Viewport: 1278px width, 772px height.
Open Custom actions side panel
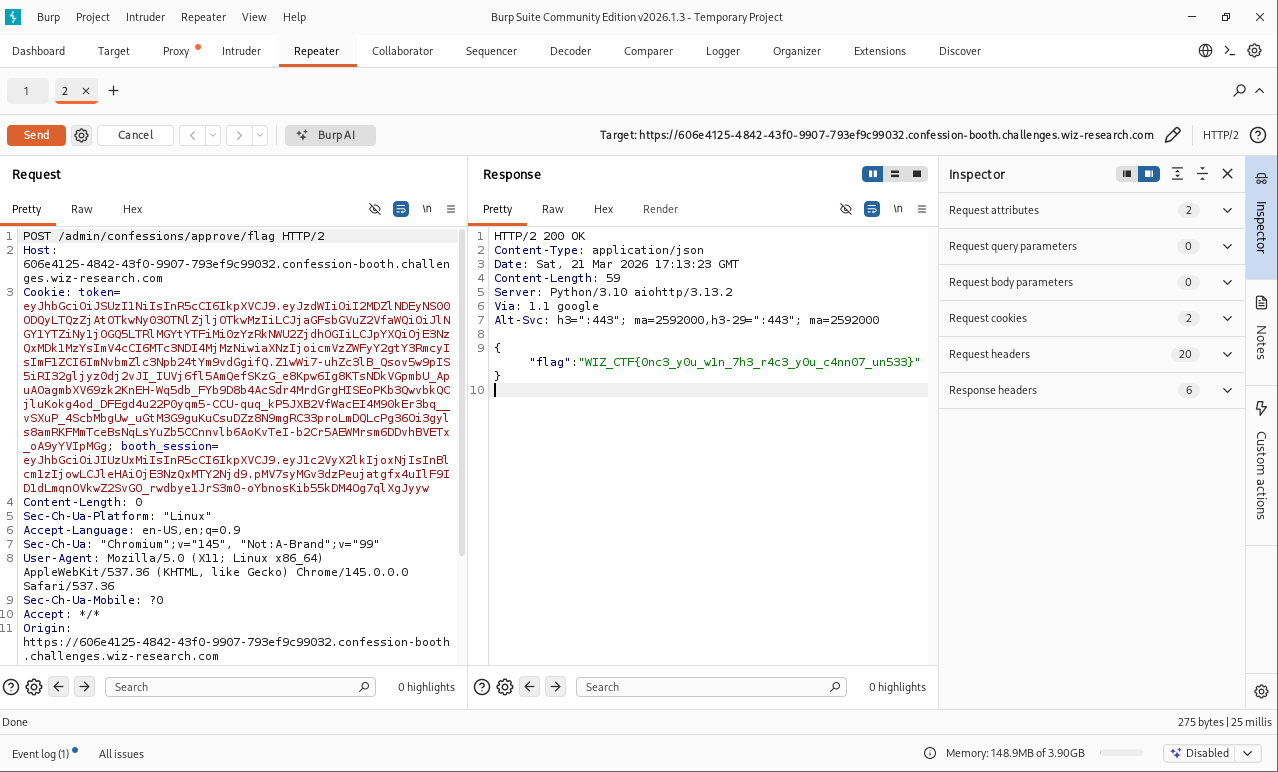[1261, 460]
